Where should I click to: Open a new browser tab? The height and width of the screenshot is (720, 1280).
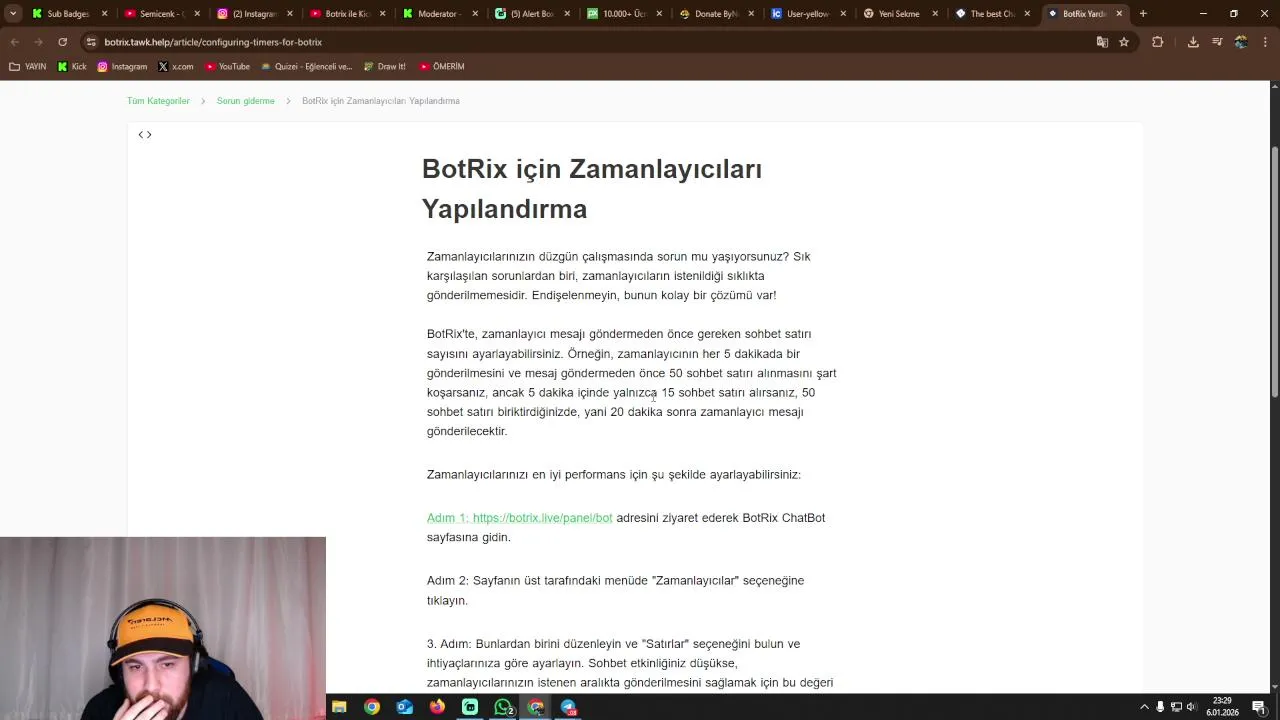coord(1143,14)
